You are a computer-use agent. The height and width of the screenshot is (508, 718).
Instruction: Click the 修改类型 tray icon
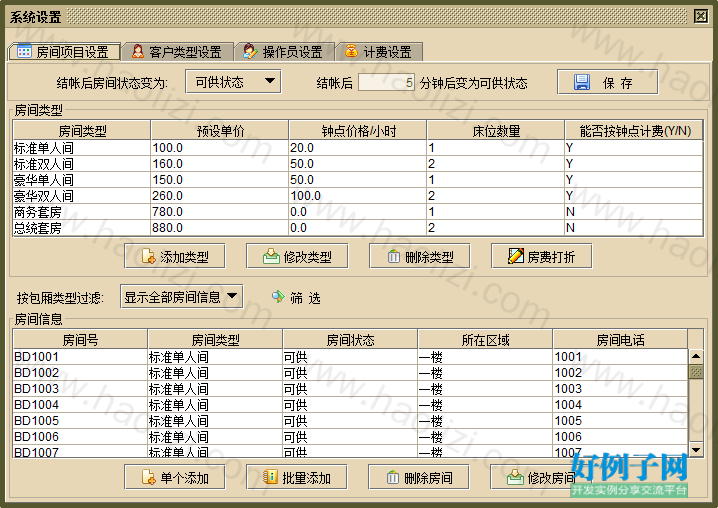click(271, 256)
